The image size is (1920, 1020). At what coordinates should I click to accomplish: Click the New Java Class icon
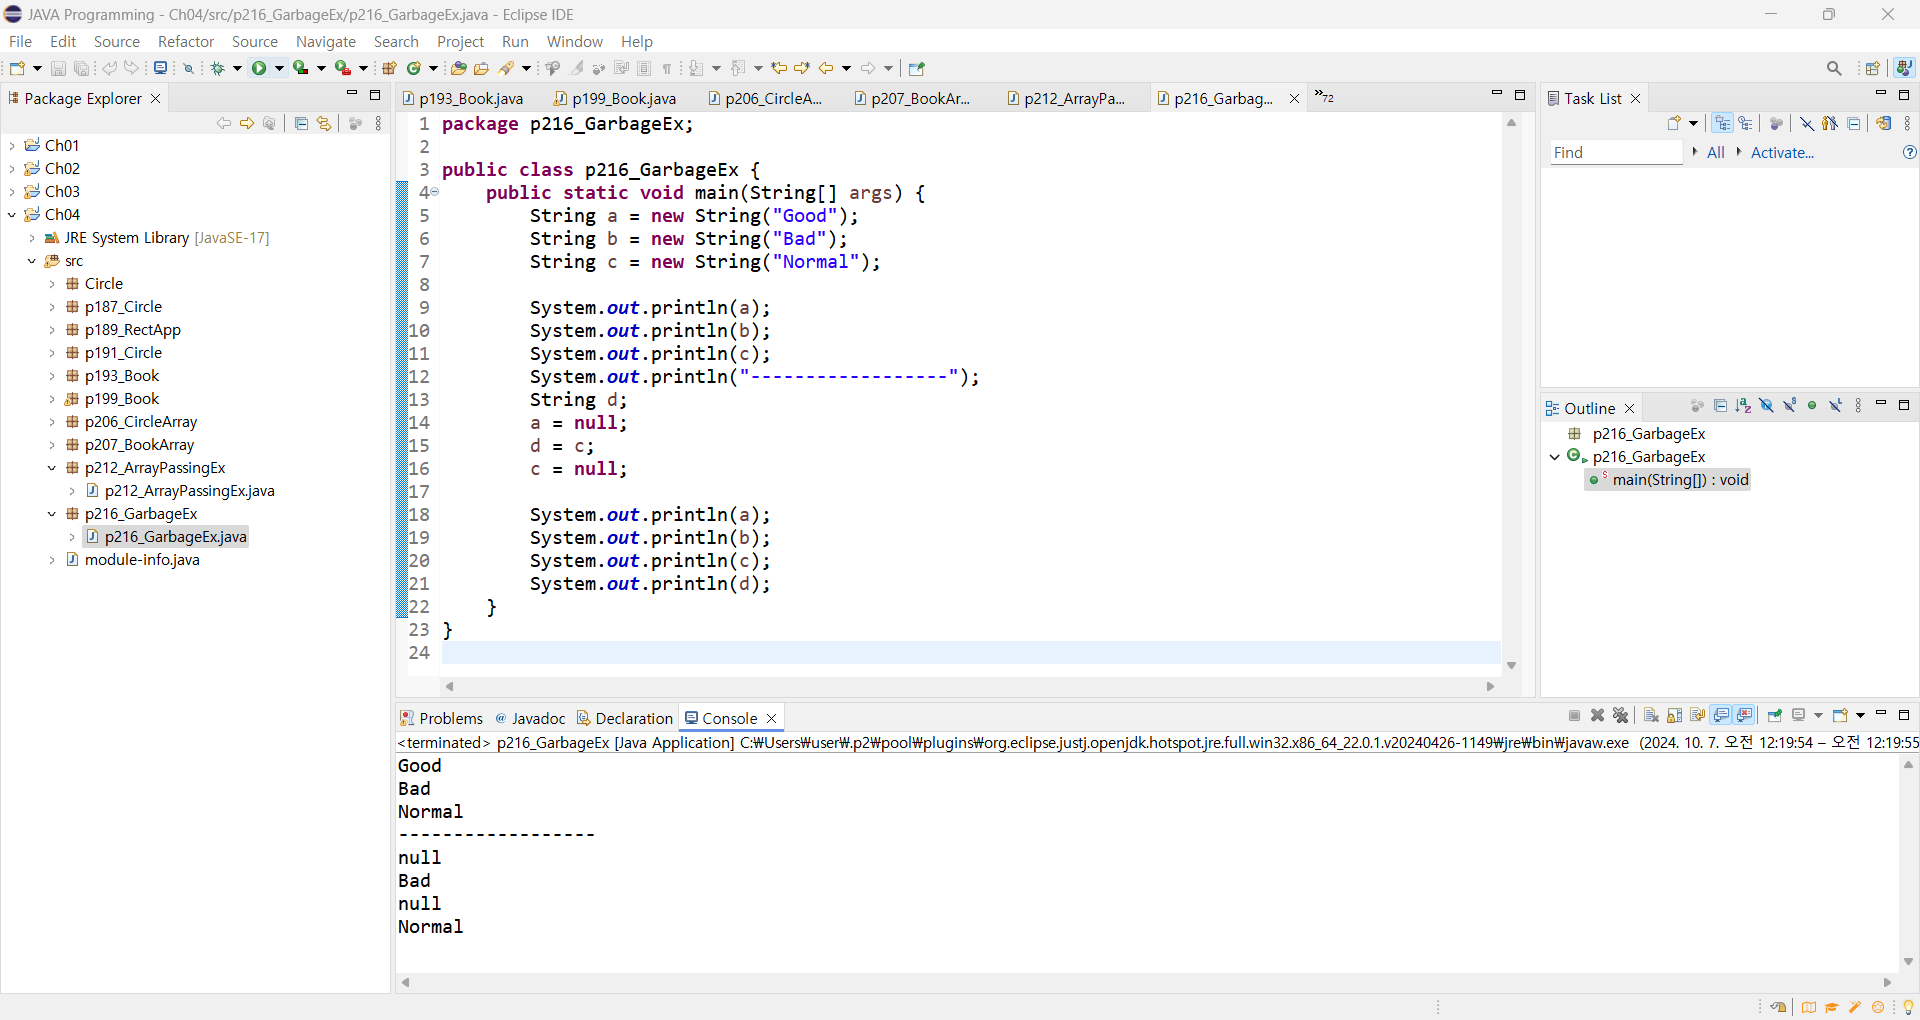413,68
